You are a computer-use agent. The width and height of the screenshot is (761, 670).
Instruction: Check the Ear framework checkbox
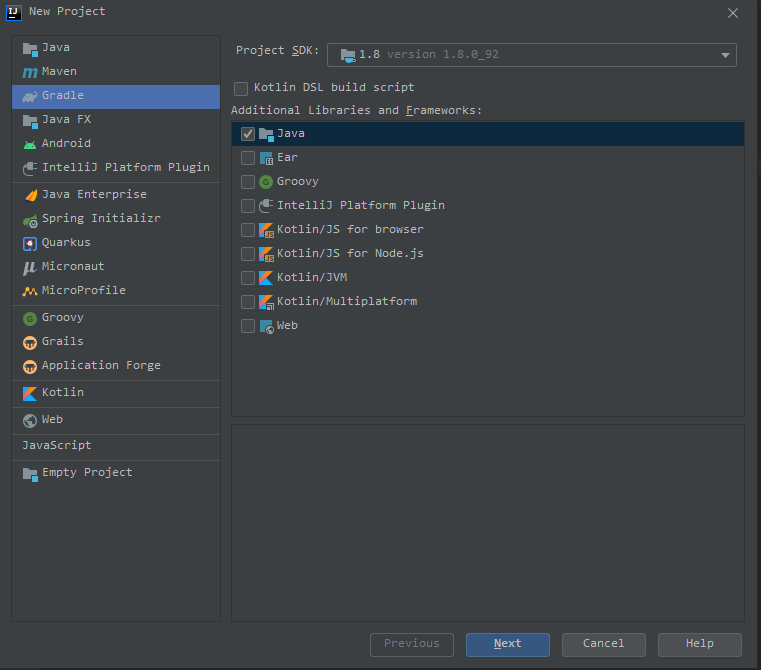pyautogui.click(x=248, y=158)
